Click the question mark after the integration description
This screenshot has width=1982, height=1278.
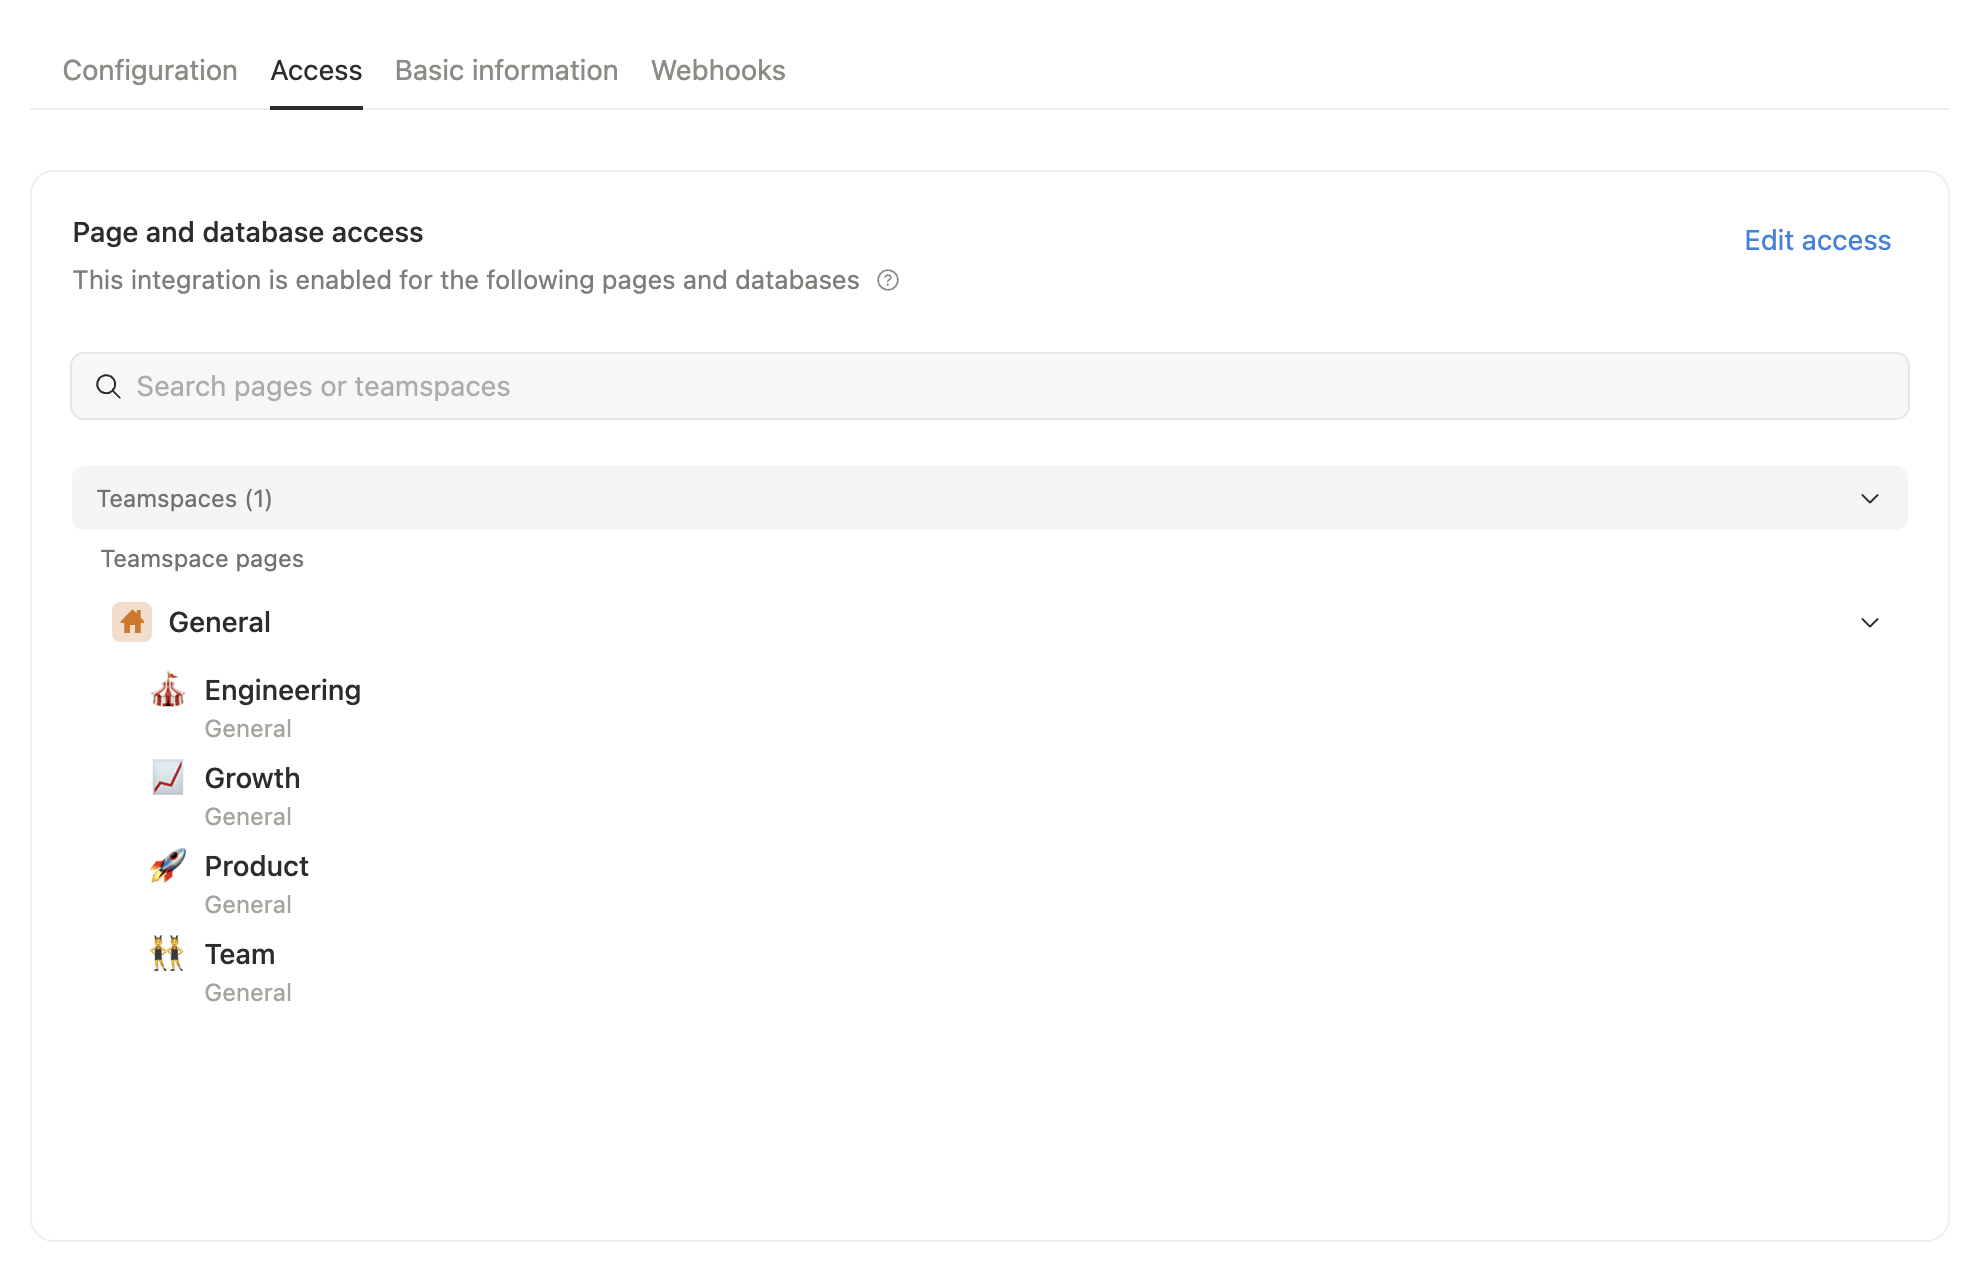click(x=887, y=281)
